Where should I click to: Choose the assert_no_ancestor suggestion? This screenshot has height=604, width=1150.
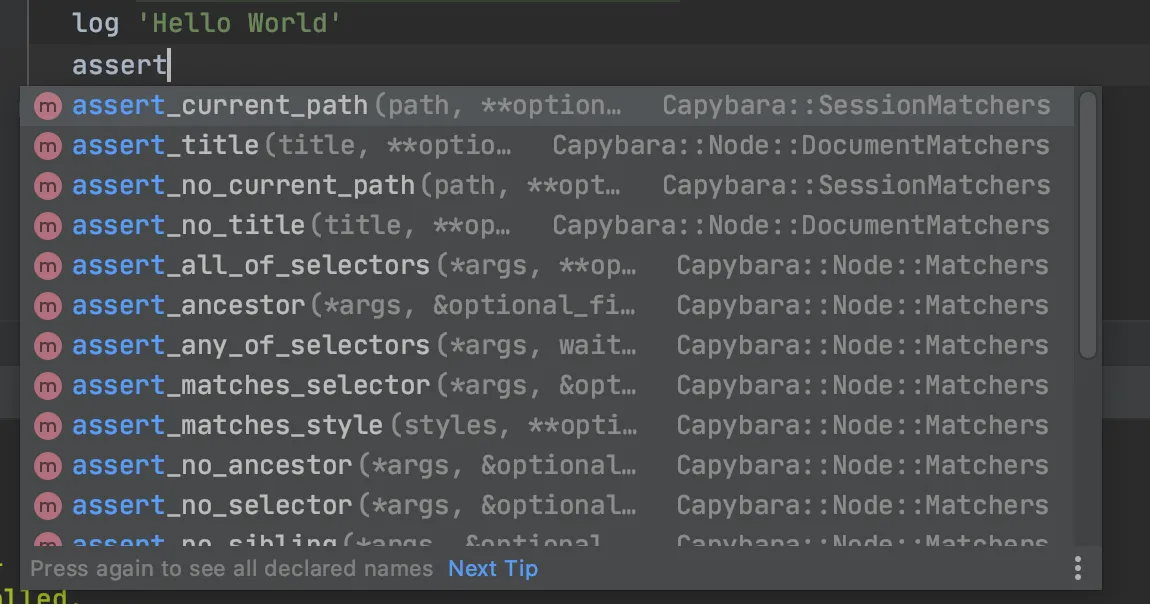[x=212, y=465]
